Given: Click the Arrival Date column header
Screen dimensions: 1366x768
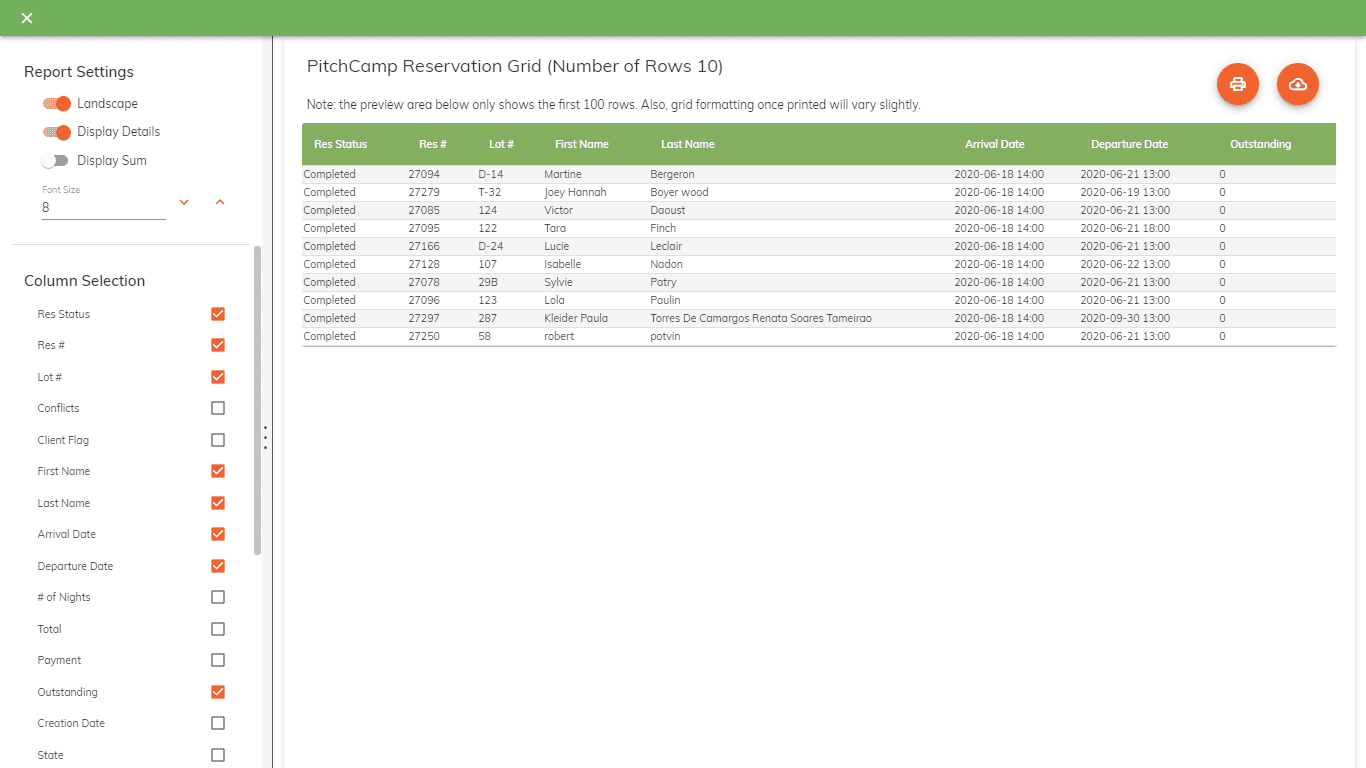Looking at the screenshot, I should (995, 144).
